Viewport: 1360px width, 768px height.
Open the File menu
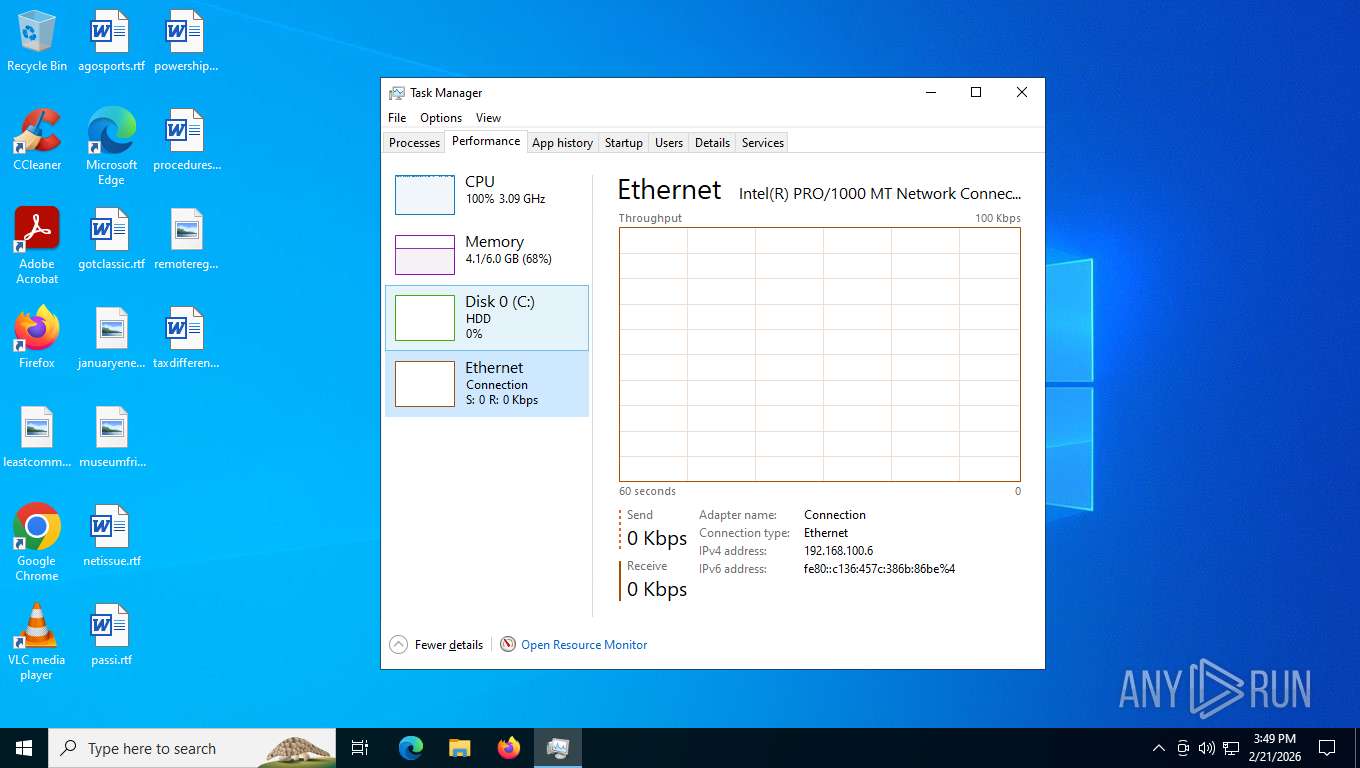click(x=397, y=118)
